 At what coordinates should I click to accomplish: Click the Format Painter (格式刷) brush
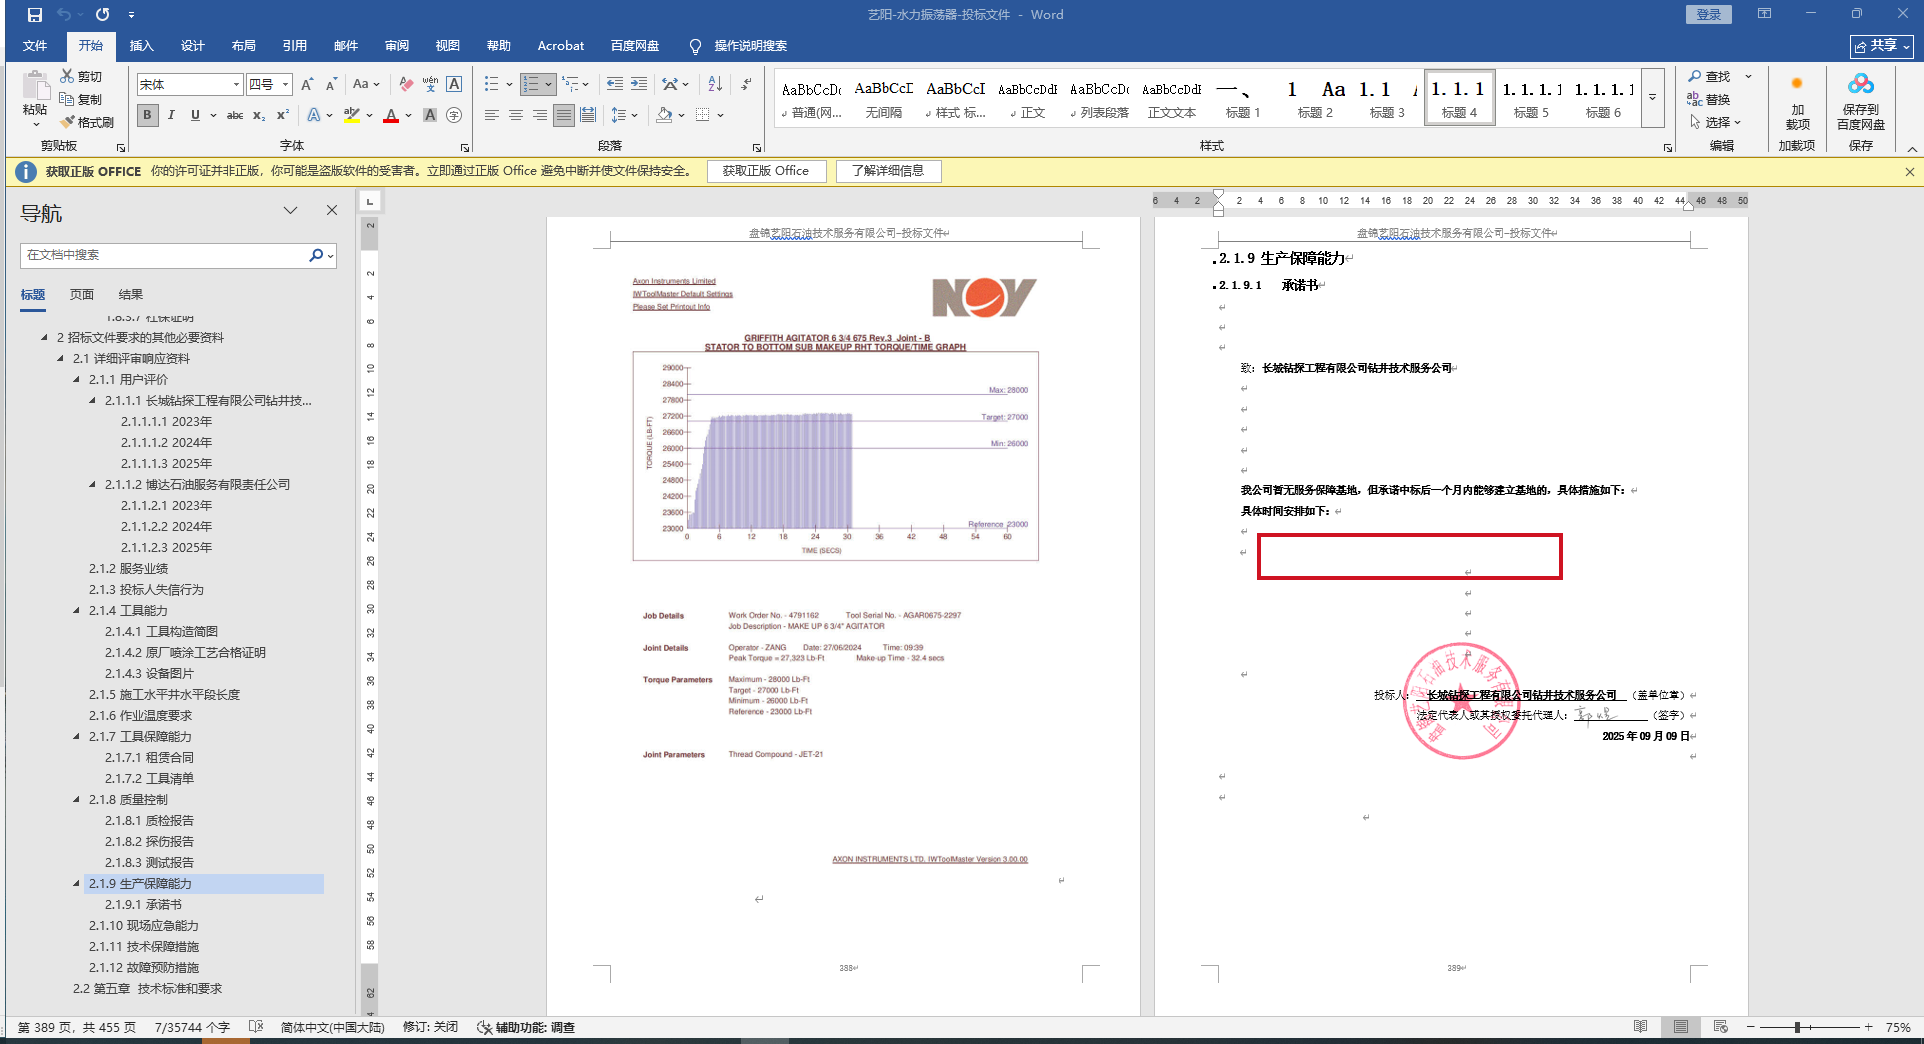(x=86, y=122)
